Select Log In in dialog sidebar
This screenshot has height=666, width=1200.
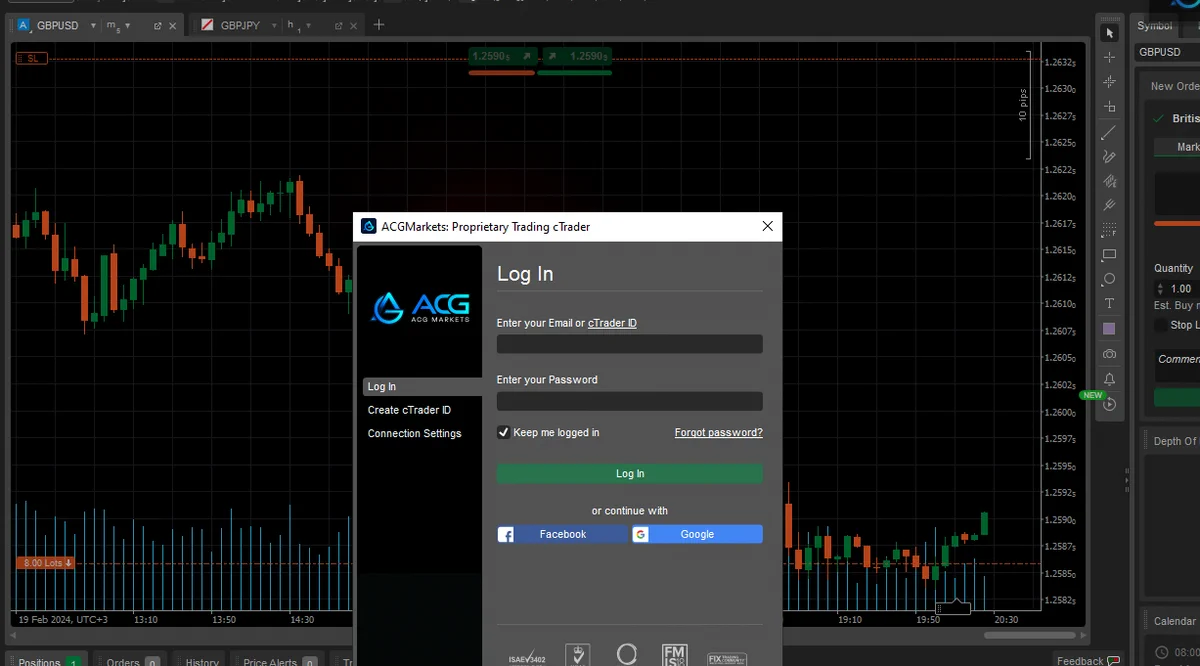pyautogui.click(x=422, y=387)
